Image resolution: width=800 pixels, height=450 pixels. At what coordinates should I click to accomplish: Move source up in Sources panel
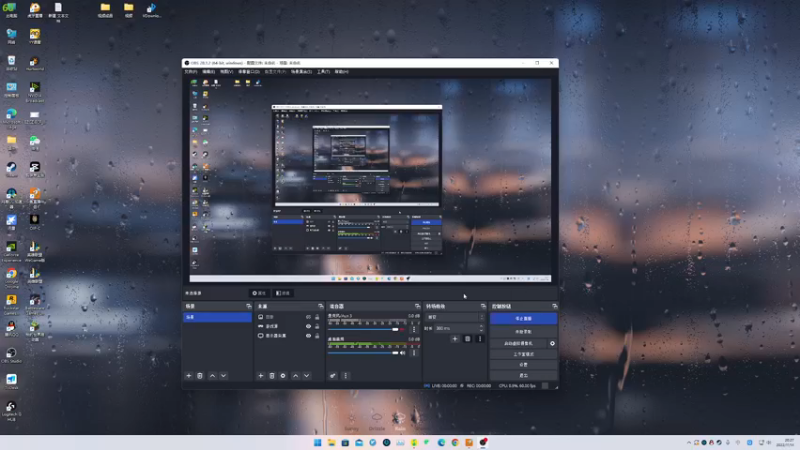[x=295, y=376]
